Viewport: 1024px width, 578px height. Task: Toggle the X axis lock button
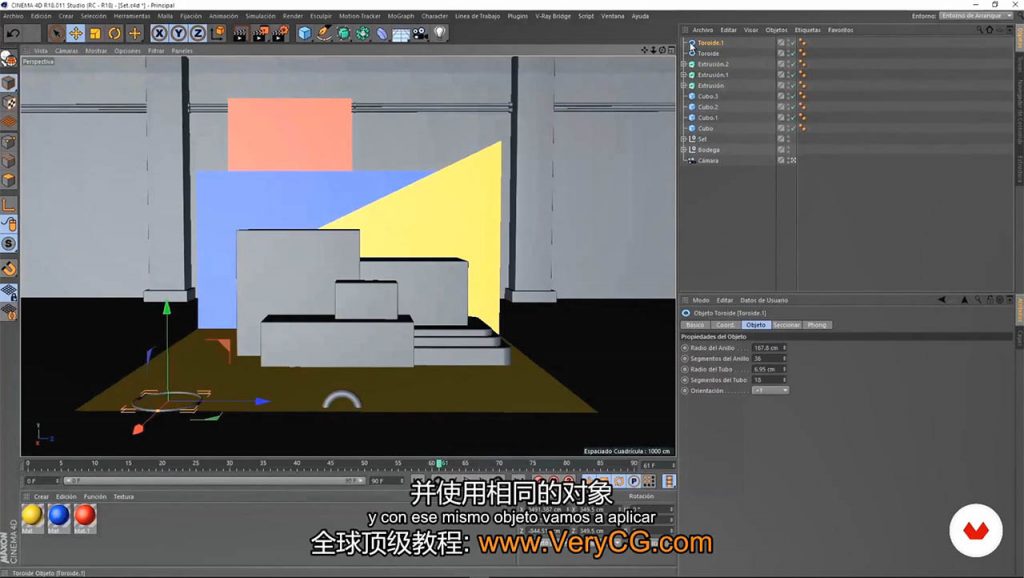pyautogui.click(x=159, y=33)
